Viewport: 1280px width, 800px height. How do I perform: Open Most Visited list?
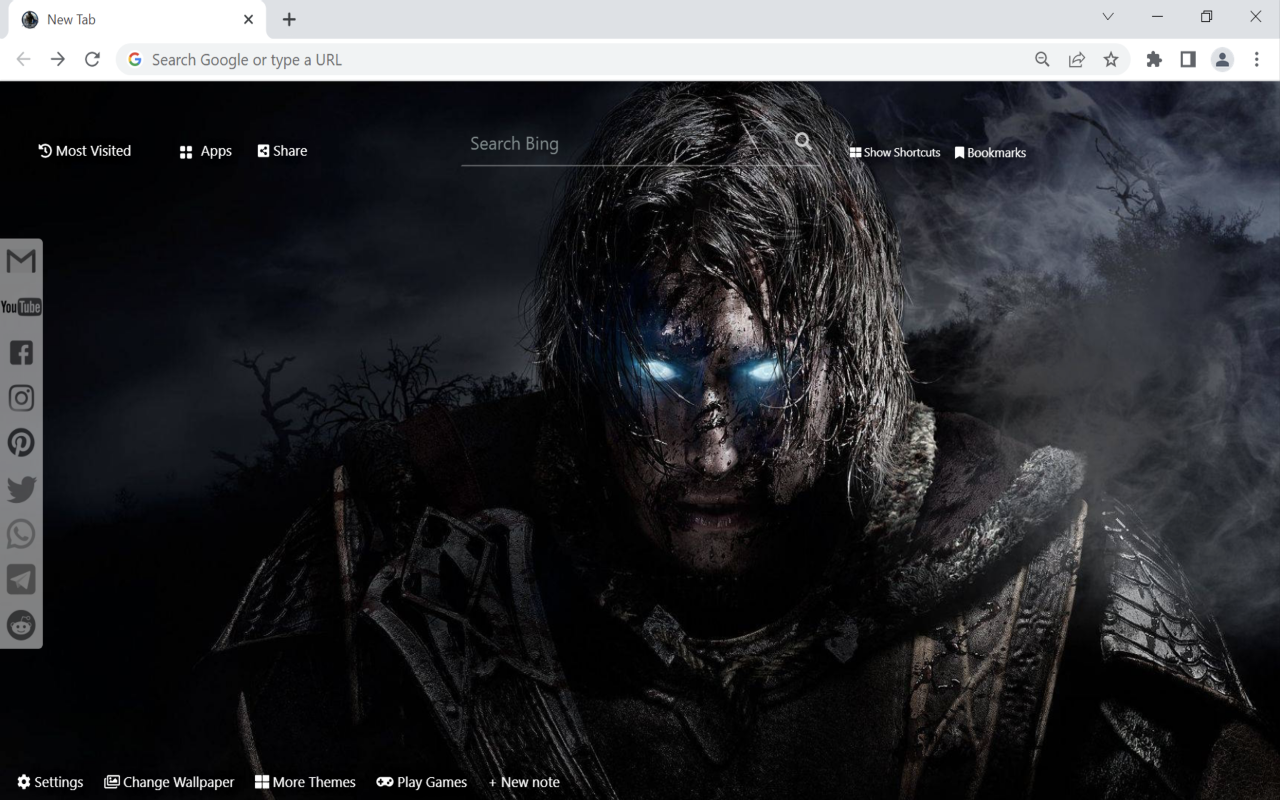tap(85, 151)
